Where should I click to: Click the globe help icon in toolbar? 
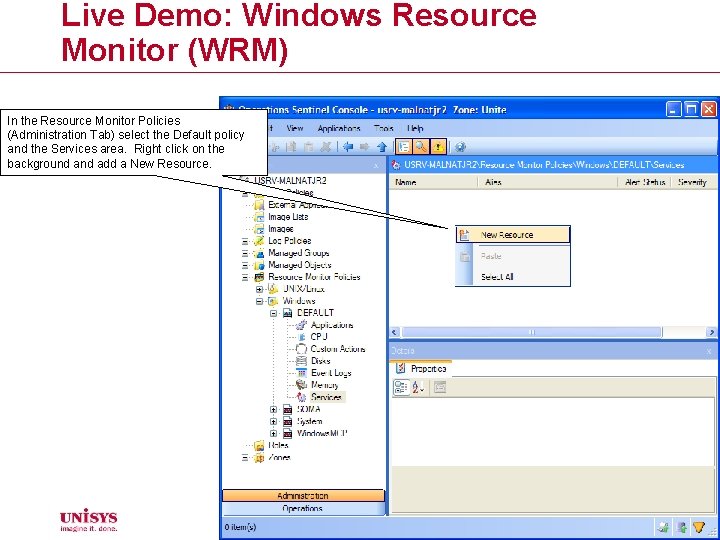coord(461,147)
